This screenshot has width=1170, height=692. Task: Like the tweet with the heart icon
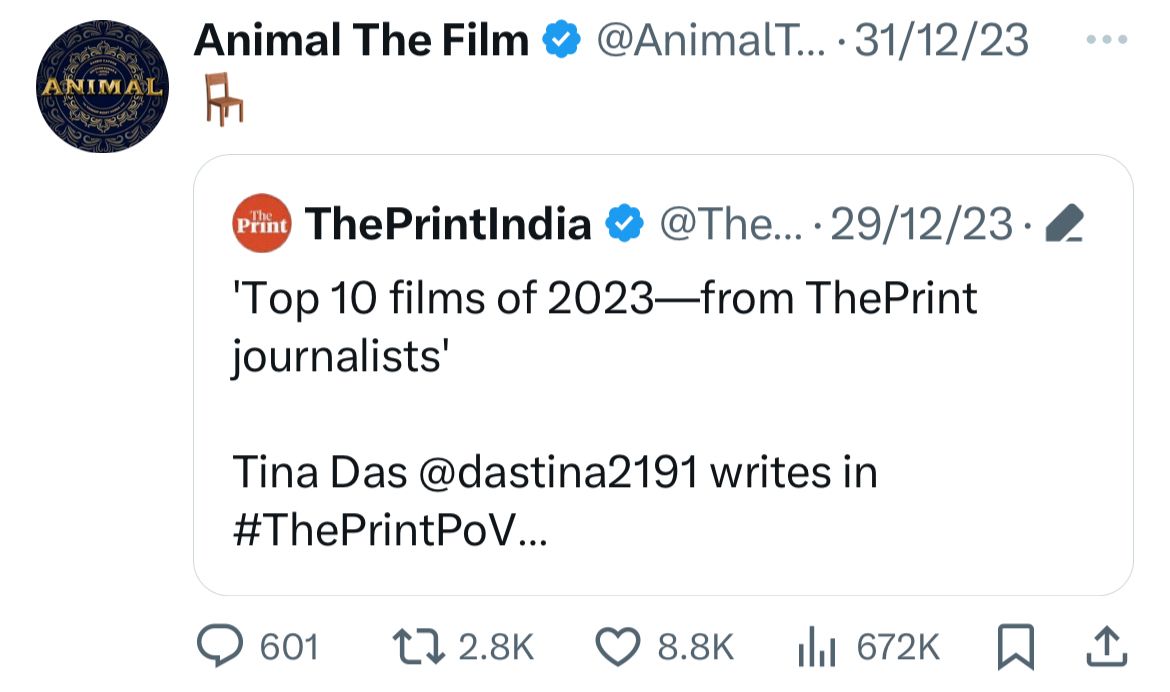pos(618,647)
